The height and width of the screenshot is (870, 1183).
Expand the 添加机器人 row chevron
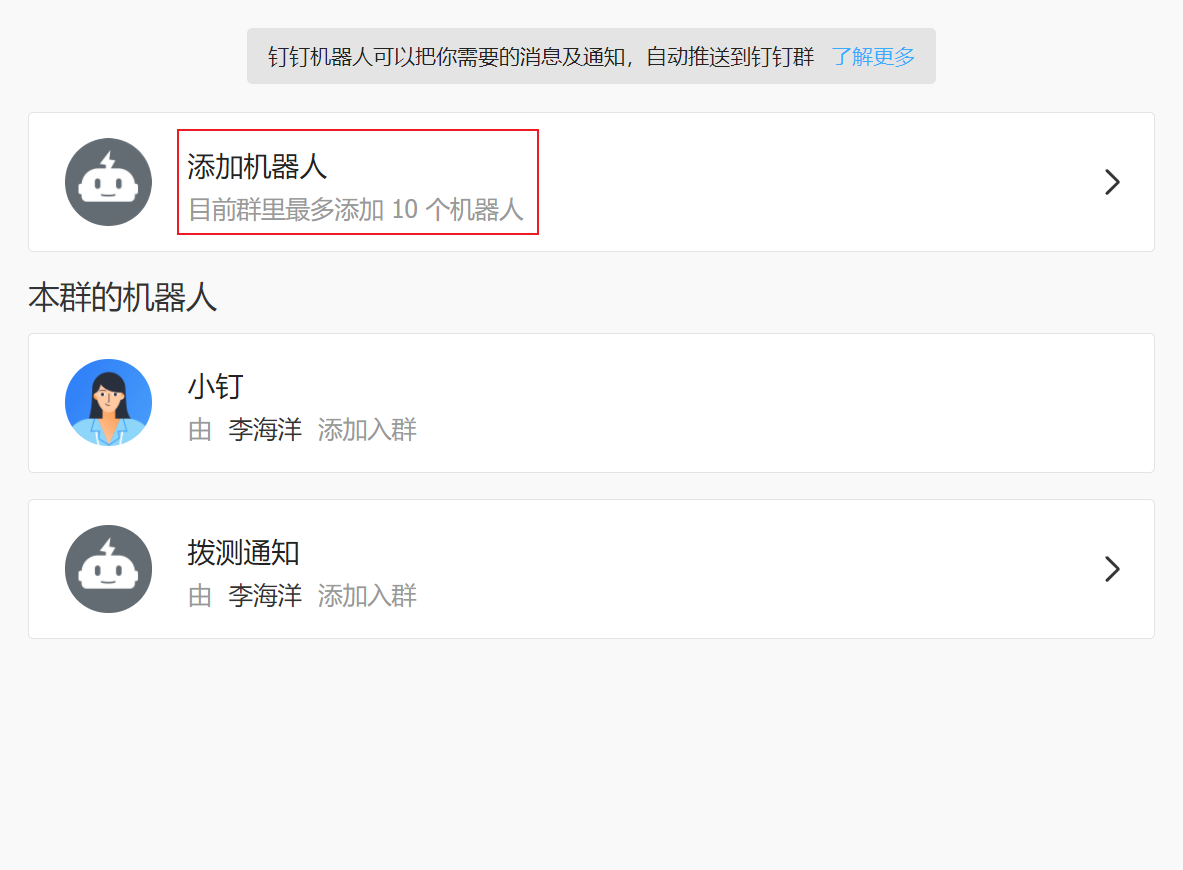tap(1112, 182)
